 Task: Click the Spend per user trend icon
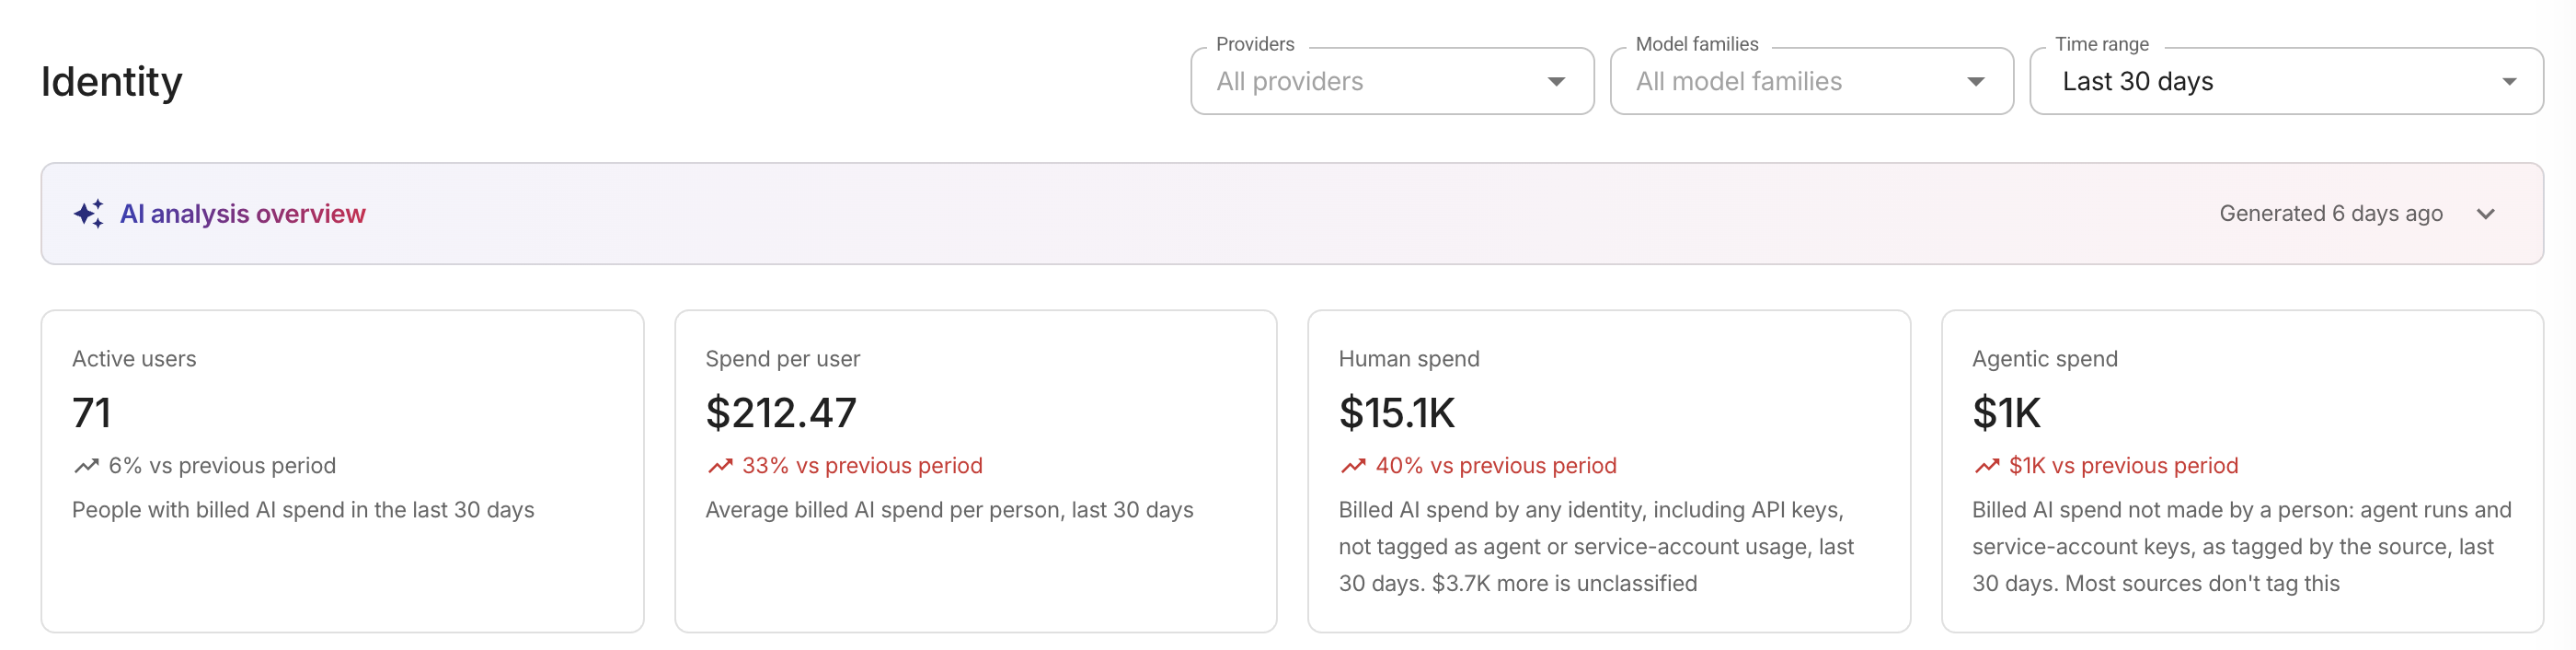(720, 465)
